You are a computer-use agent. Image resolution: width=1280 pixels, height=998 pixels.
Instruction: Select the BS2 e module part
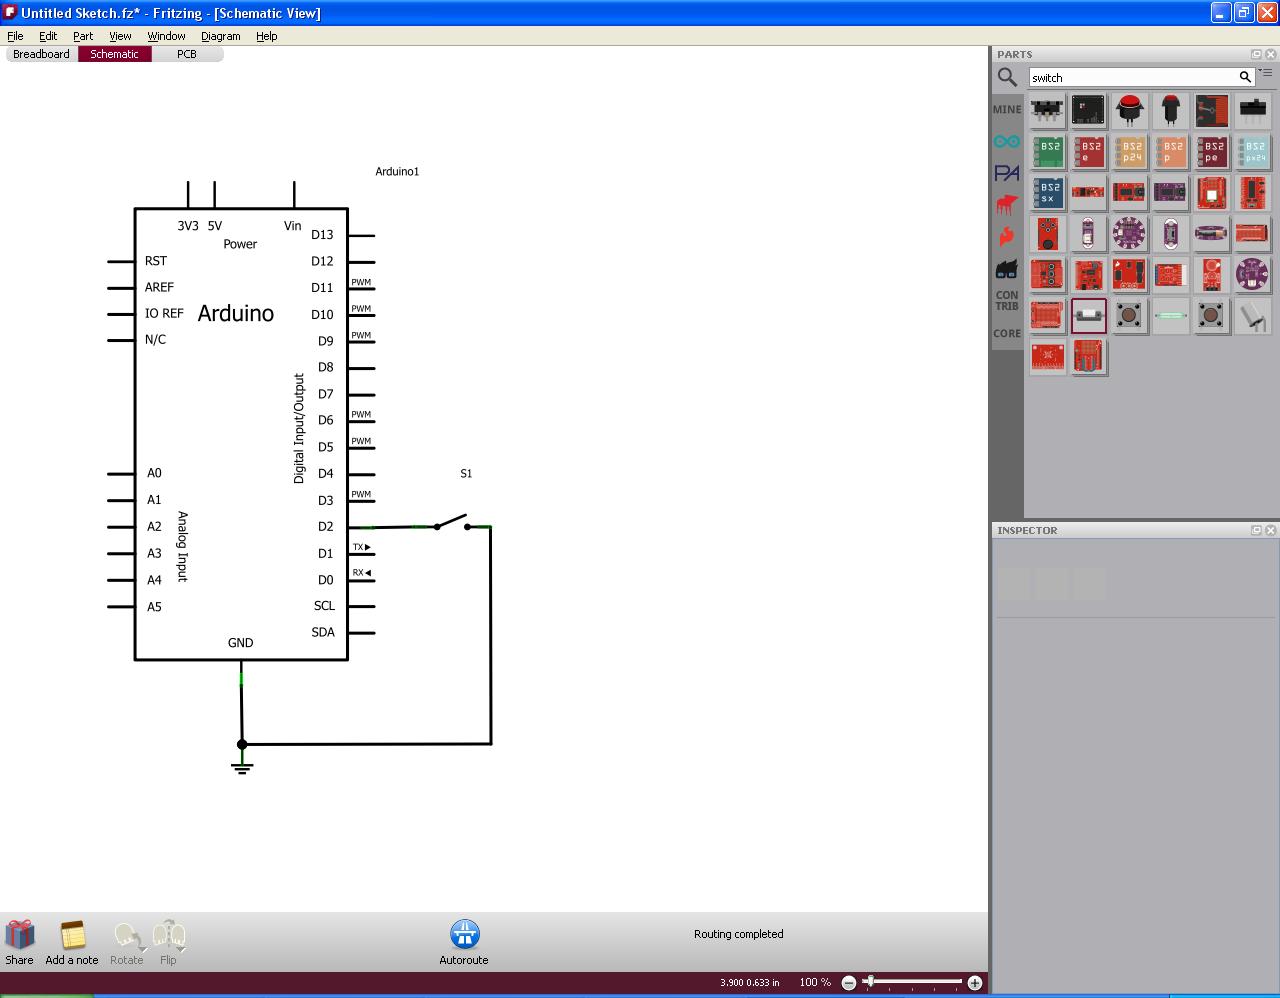click(1089, 151)
